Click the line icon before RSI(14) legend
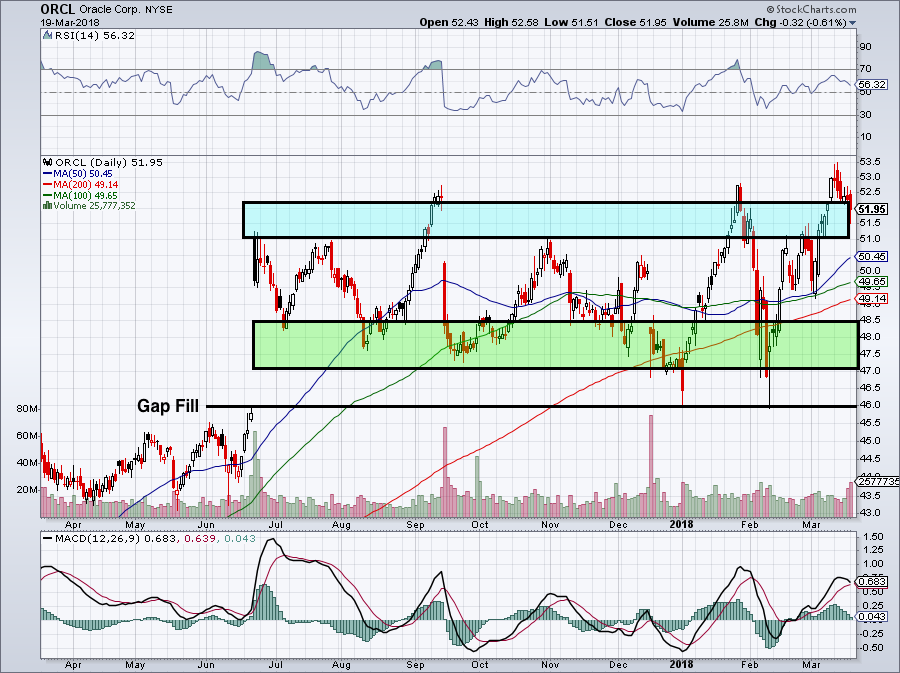Viewport: 900px width, 673px height. coord(48,36)
